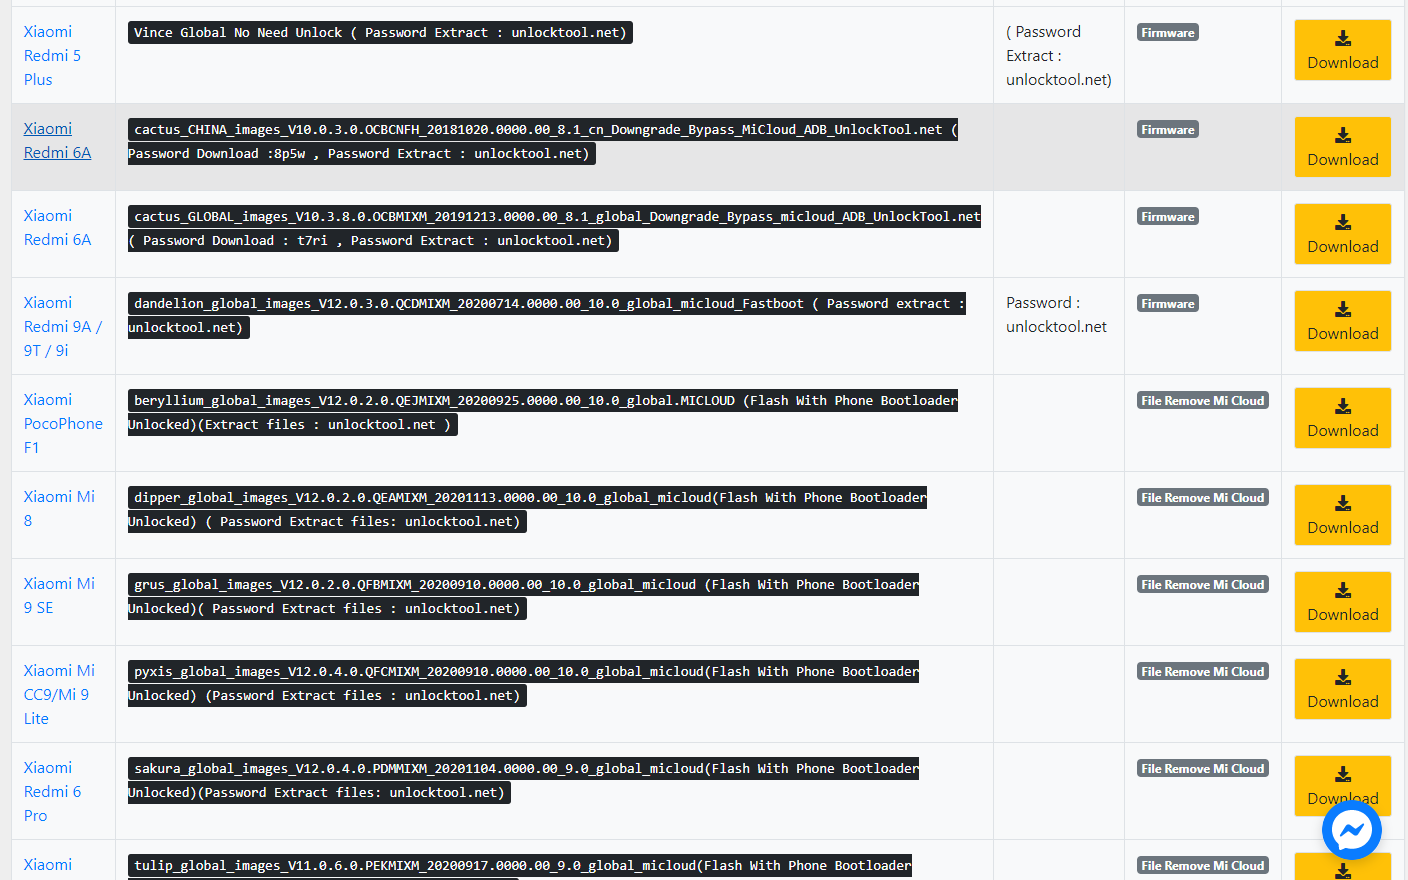Select 'Password Download : t7ri' text
Screen dimensions: 1408x880
235,241
